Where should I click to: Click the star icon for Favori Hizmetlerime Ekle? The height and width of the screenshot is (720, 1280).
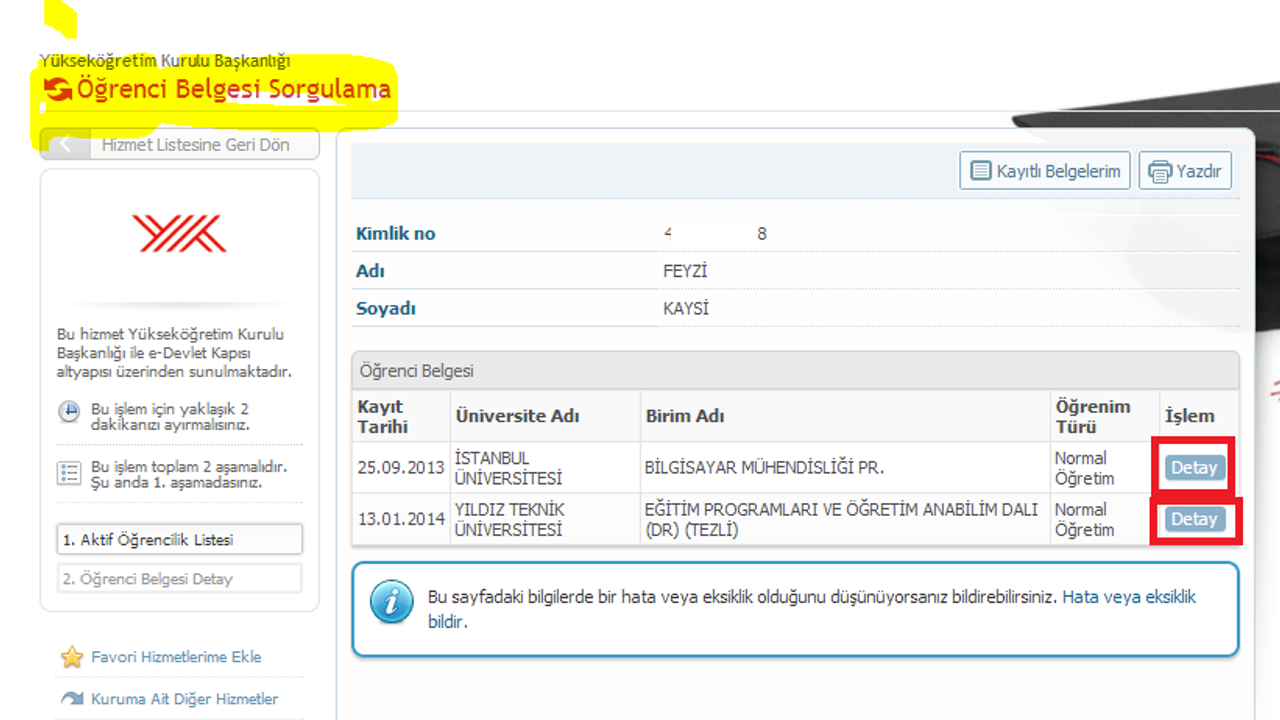[x=72, y=657]
